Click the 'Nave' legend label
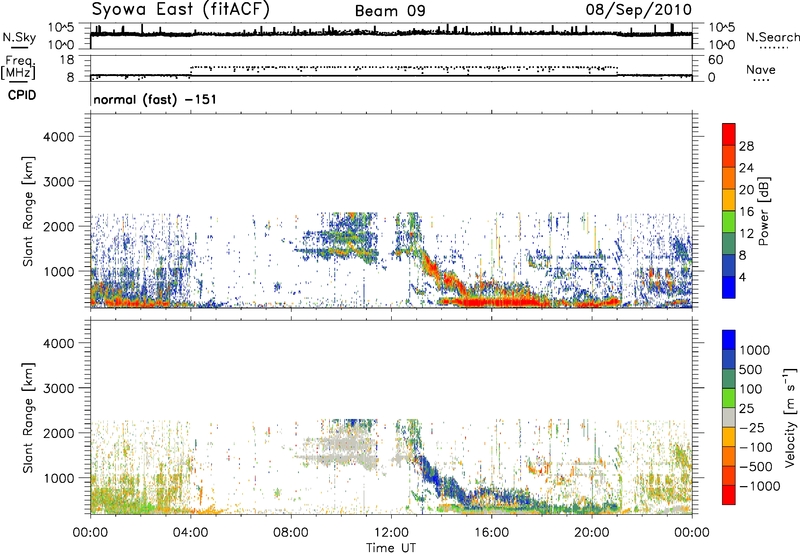 (x=761, y=69)
